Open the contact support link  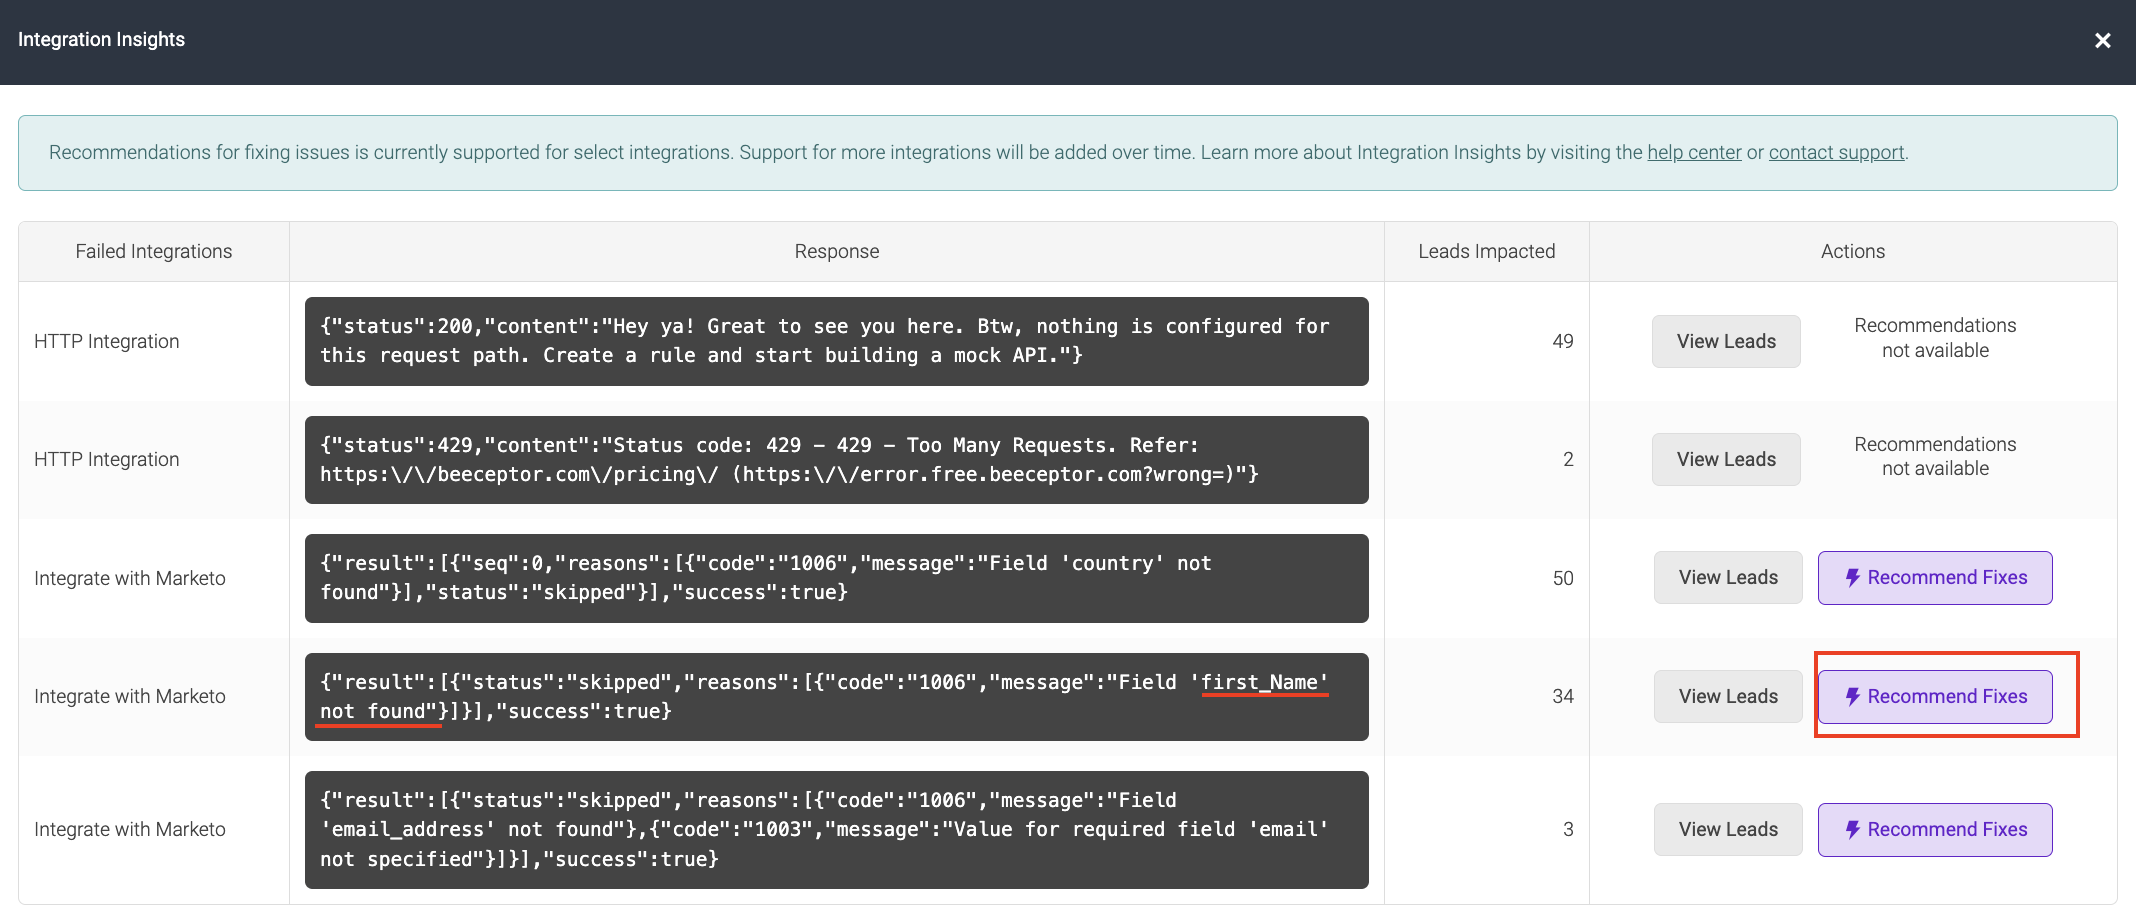point(1836,152)
